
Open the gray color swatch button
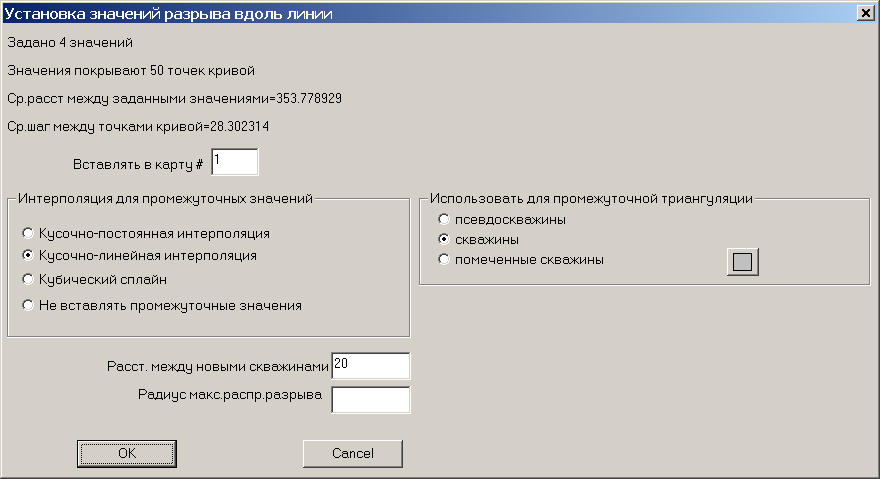pyautogui.click(x=742, y=262)
